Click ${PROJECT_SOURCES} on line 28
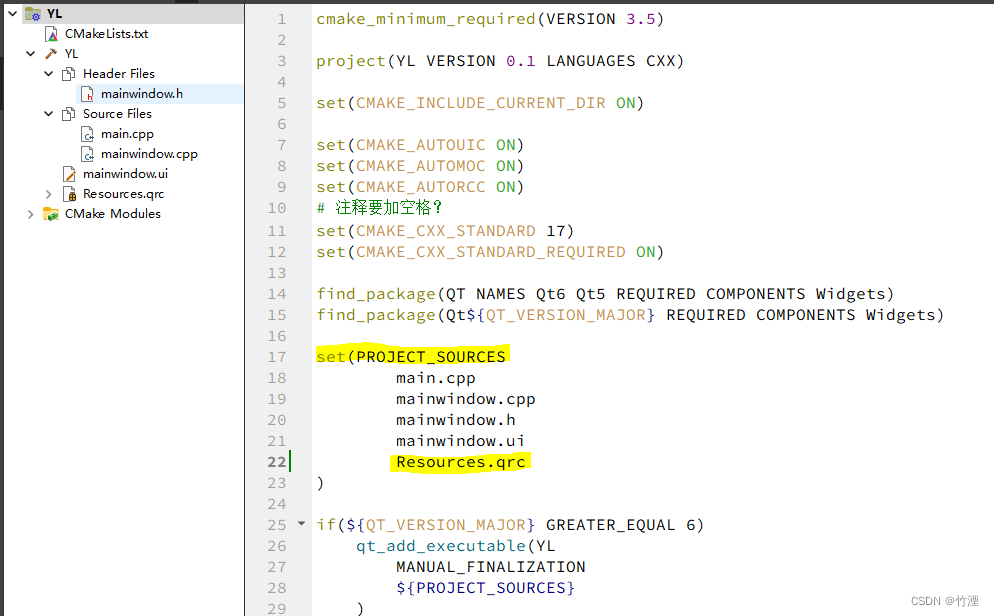 click(x=486, y=588)
